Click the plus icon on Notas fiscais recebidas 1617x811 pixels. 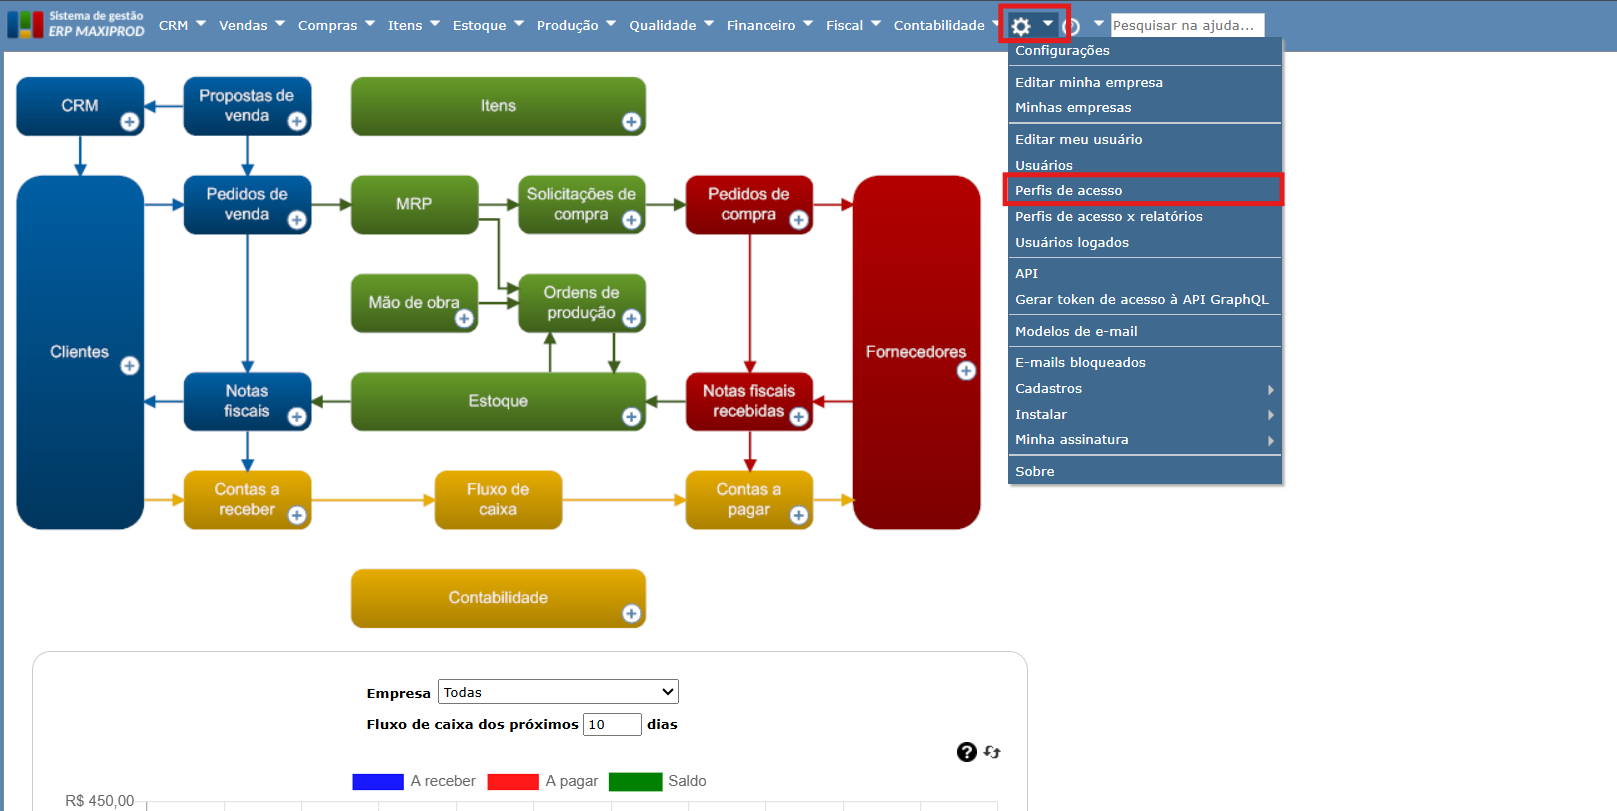coord(798,417)
